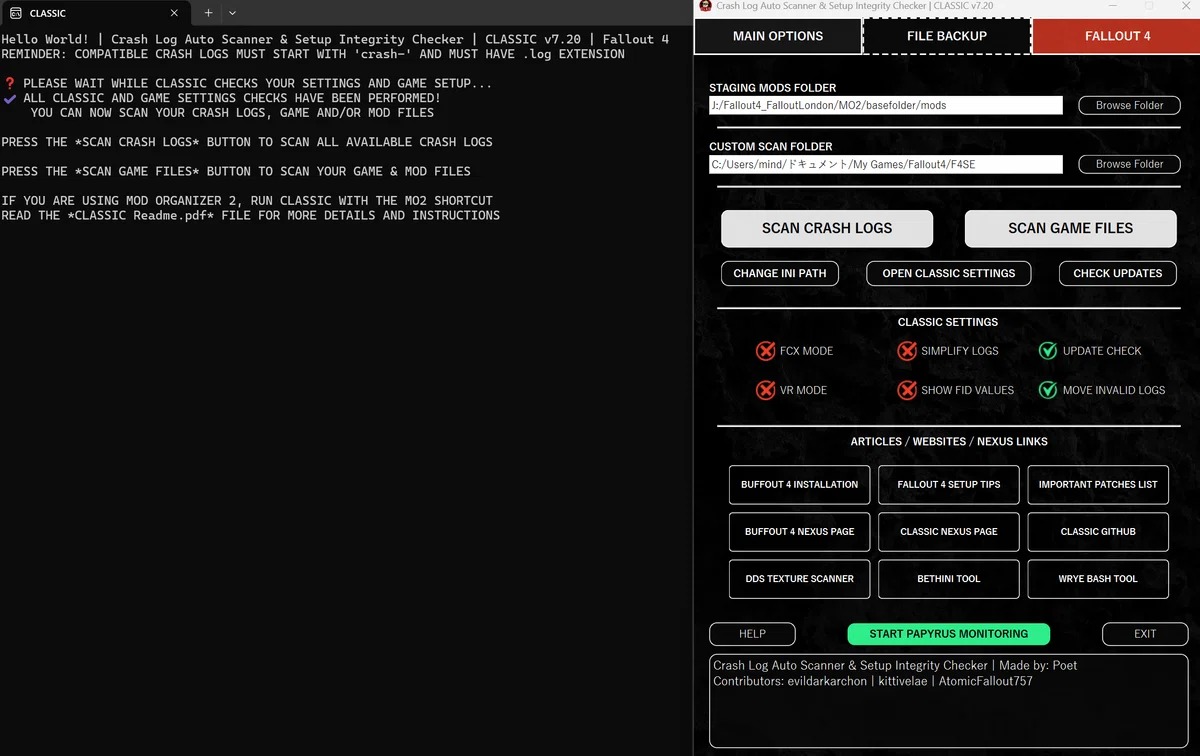Disable the UPDATE CHECK setting
The width and height of the screenshot is (1200, 756).
[1090, 351]
